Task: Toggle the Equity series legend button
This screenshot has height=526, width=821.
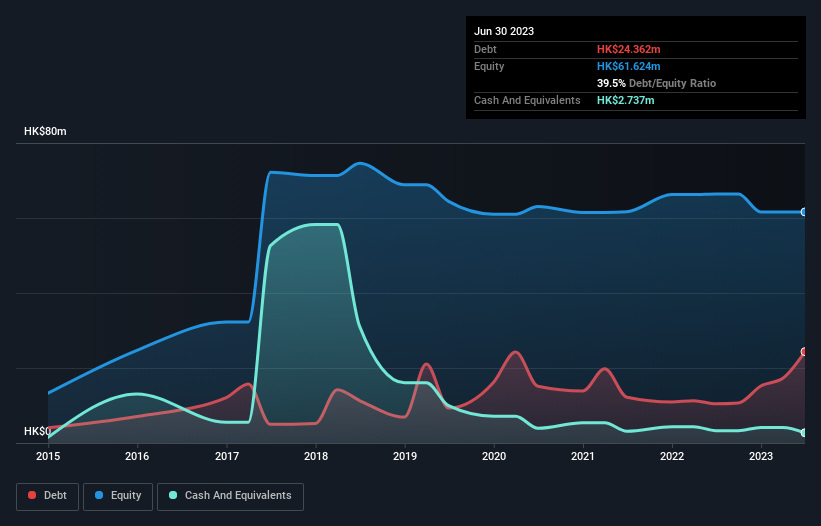Action: (118, 496)
